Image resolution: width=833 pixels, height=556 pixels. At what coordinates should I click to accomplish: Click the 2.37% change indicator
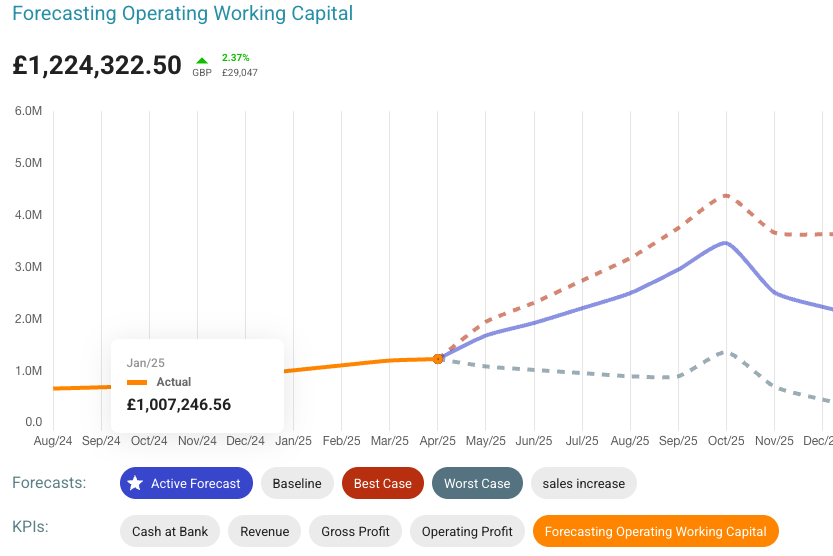[236, 58]
